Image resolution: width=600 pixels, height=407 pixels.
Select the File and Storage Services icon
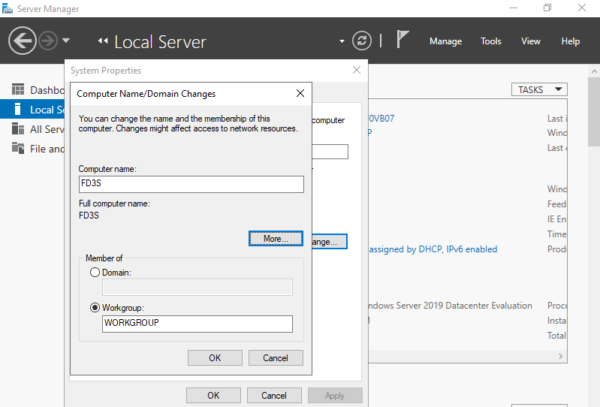tap(18, 148)
